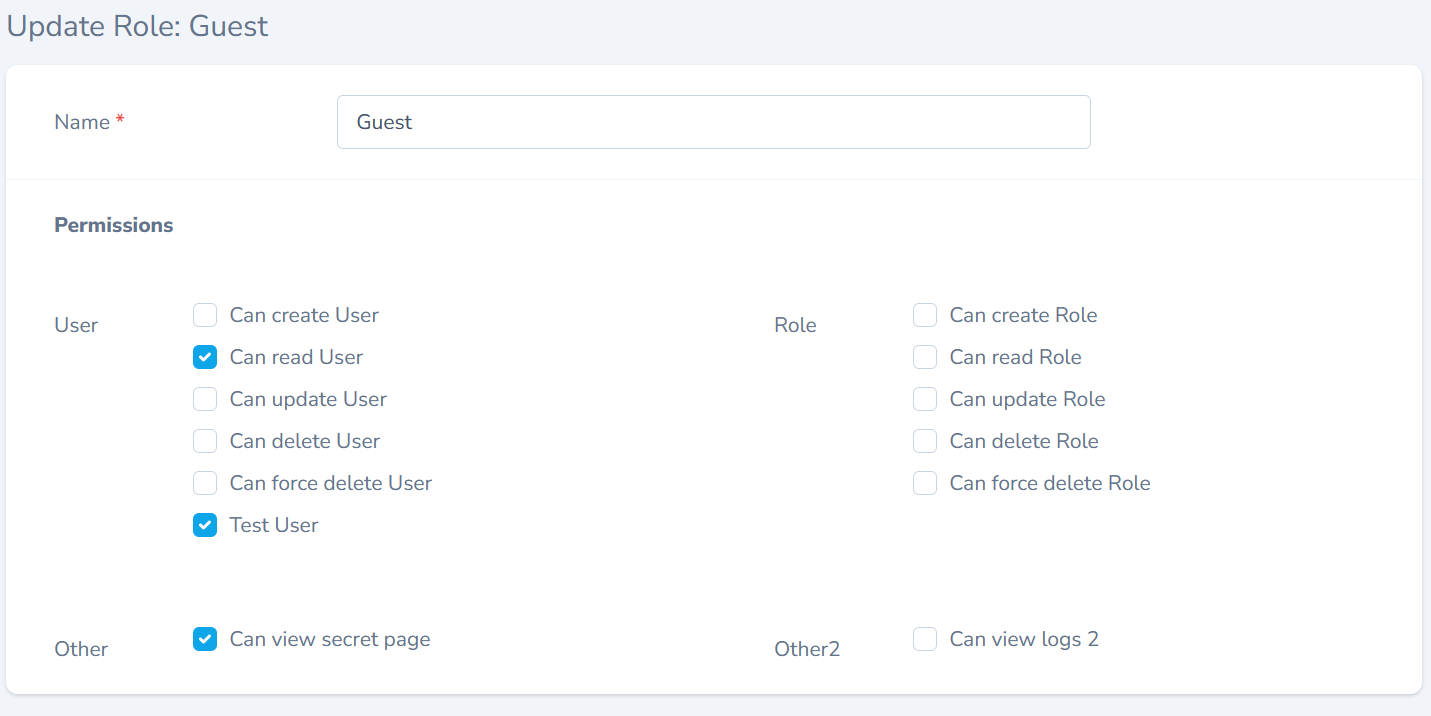
Task: Disable Can view secret page permission
Action: click(205, 640)
